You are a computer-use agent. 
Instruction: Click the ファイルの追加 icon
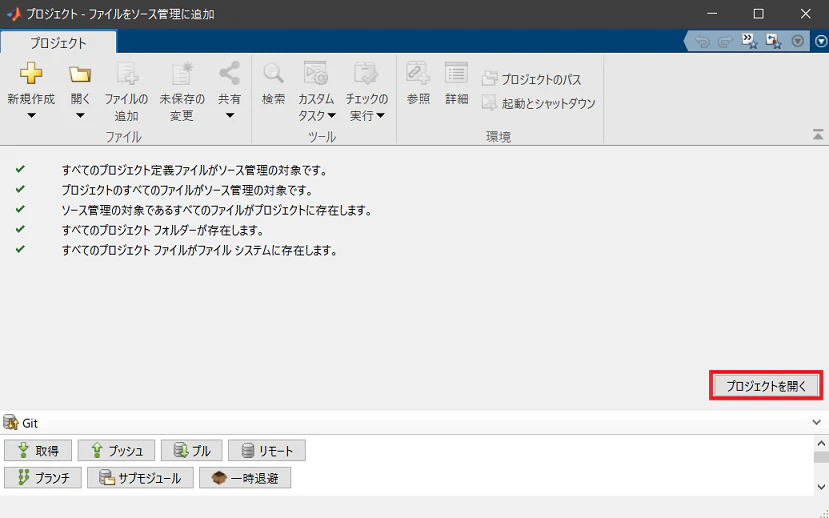click(x=127, y=73)
